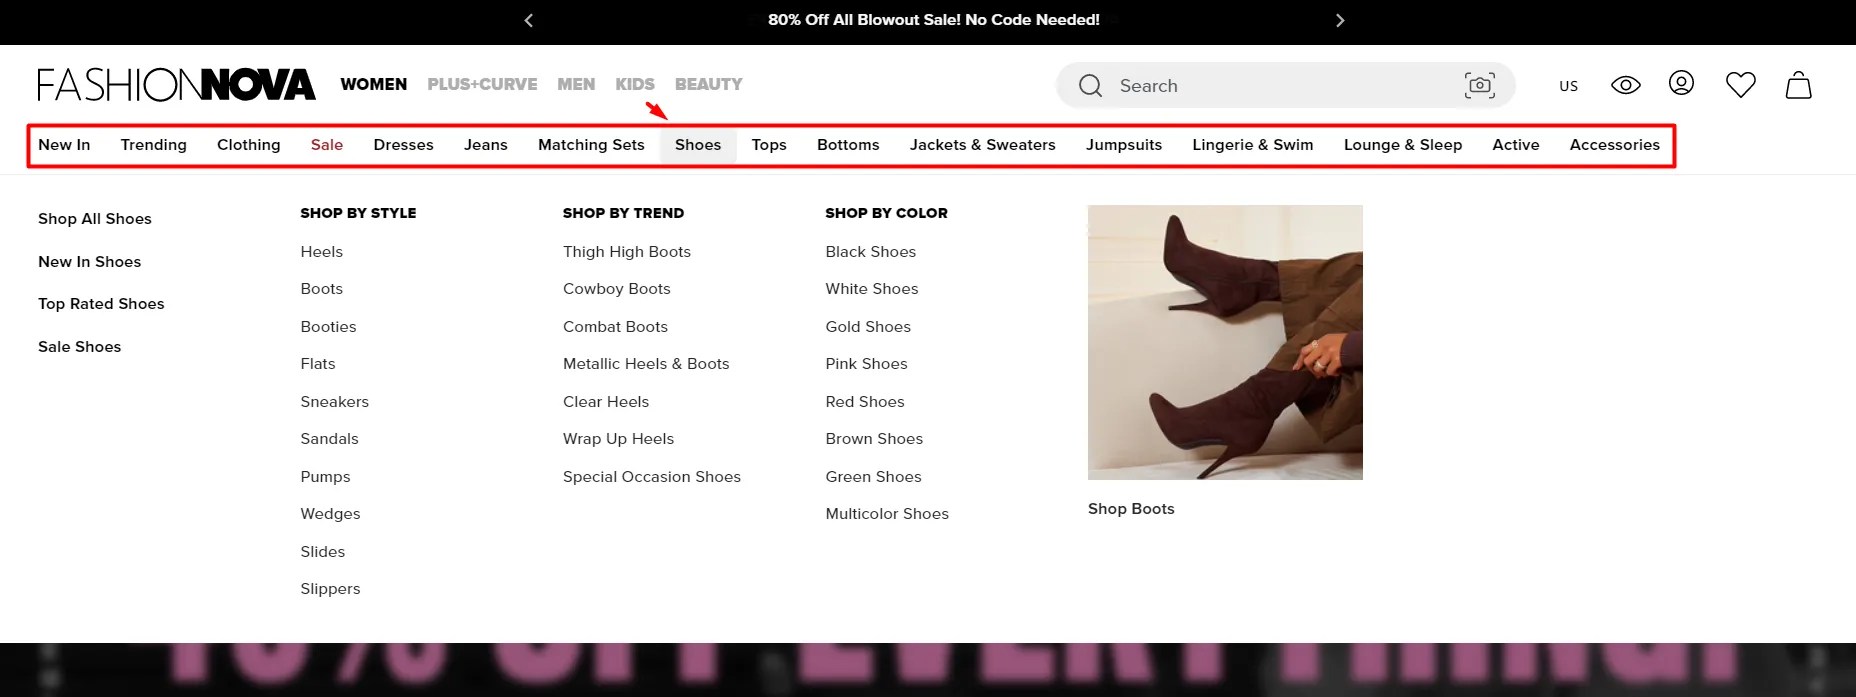Image resolution: width=1856 pixels, height=697 pixels.
Task: Click into the Search field
Action: pos(1286,86)
